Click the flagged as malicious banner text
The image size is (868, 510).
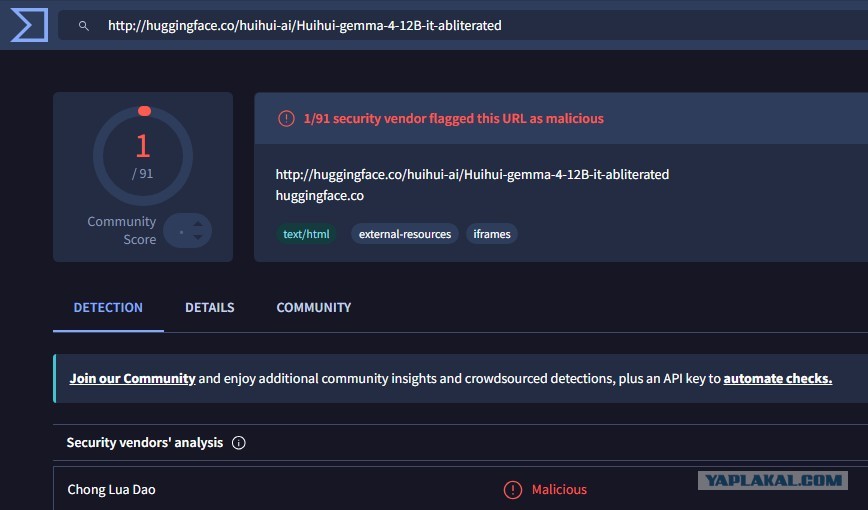point(453,119)
